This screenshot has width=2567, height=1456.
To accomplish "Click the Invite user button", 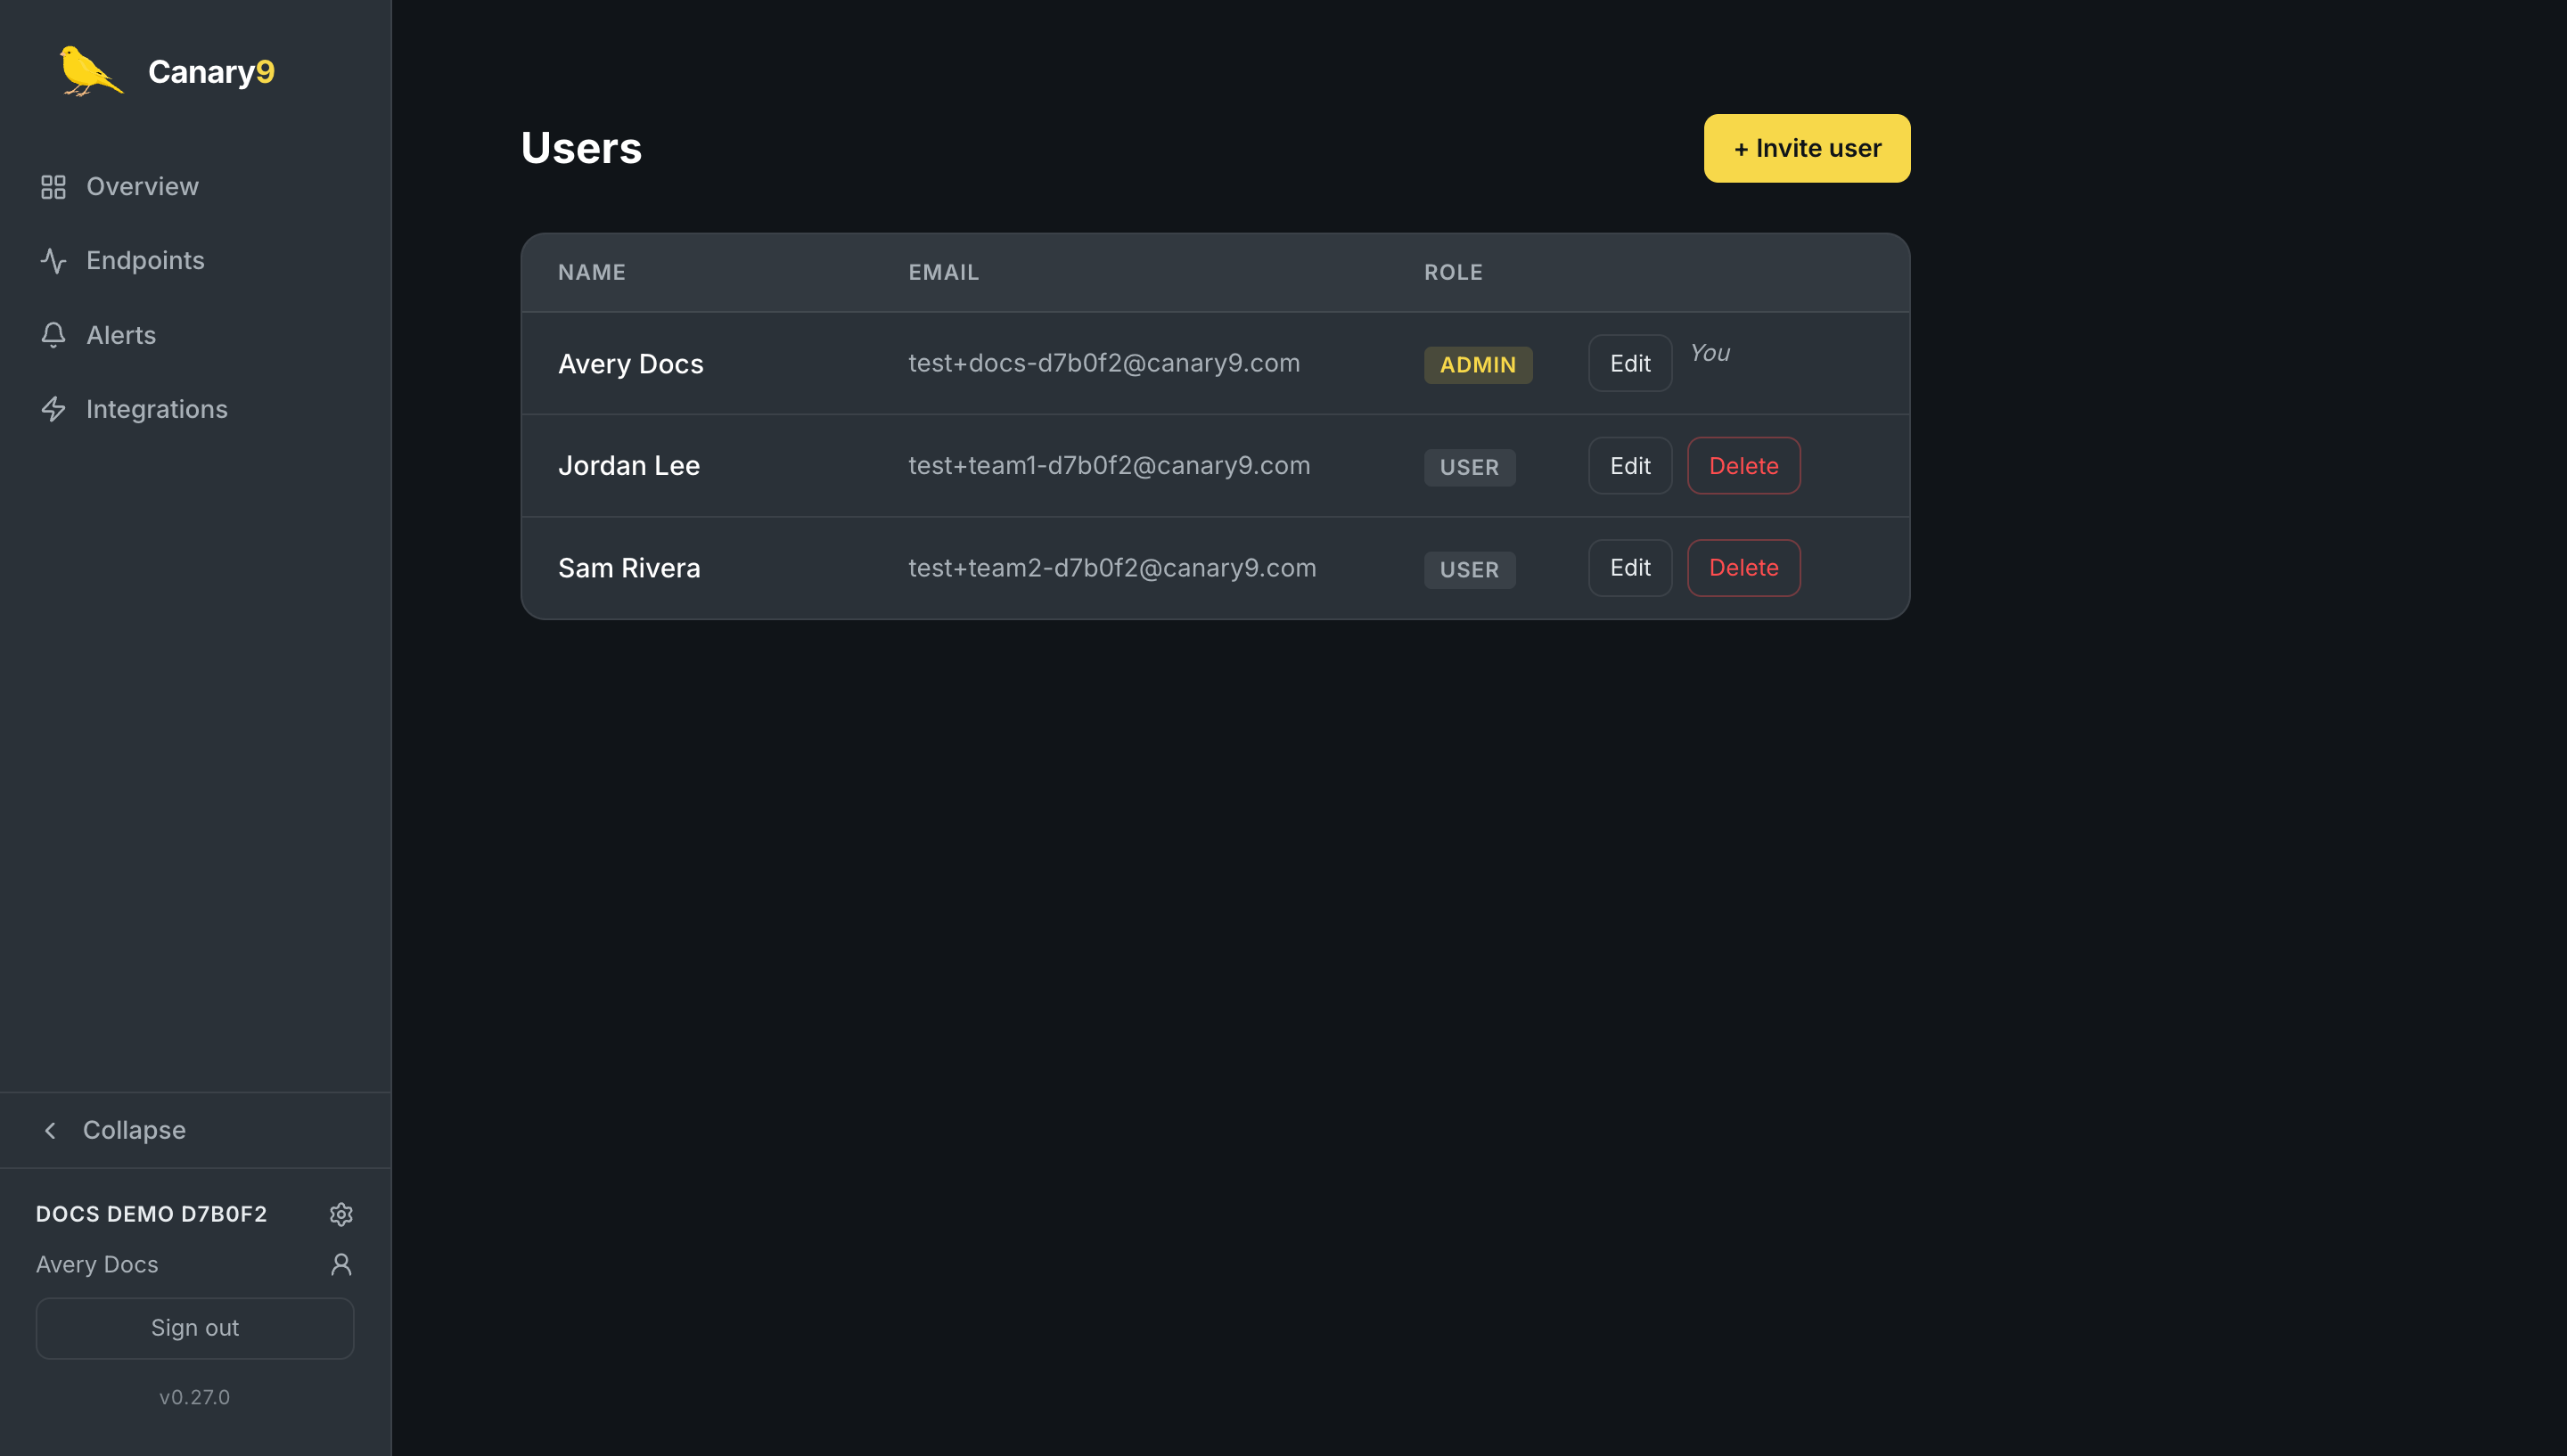I will tap(1806, 148).
